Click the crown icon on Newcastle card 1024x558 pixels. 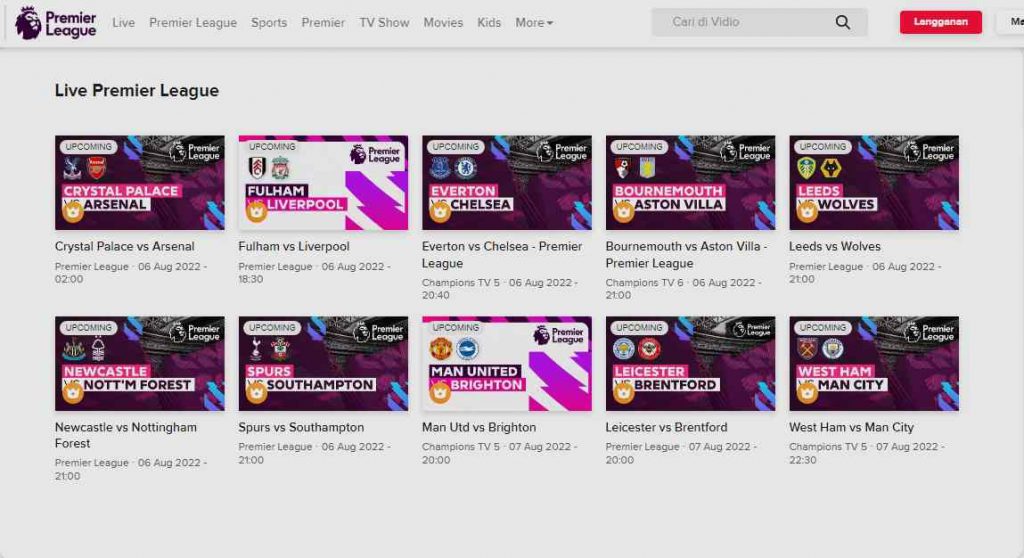coord(72,392)
